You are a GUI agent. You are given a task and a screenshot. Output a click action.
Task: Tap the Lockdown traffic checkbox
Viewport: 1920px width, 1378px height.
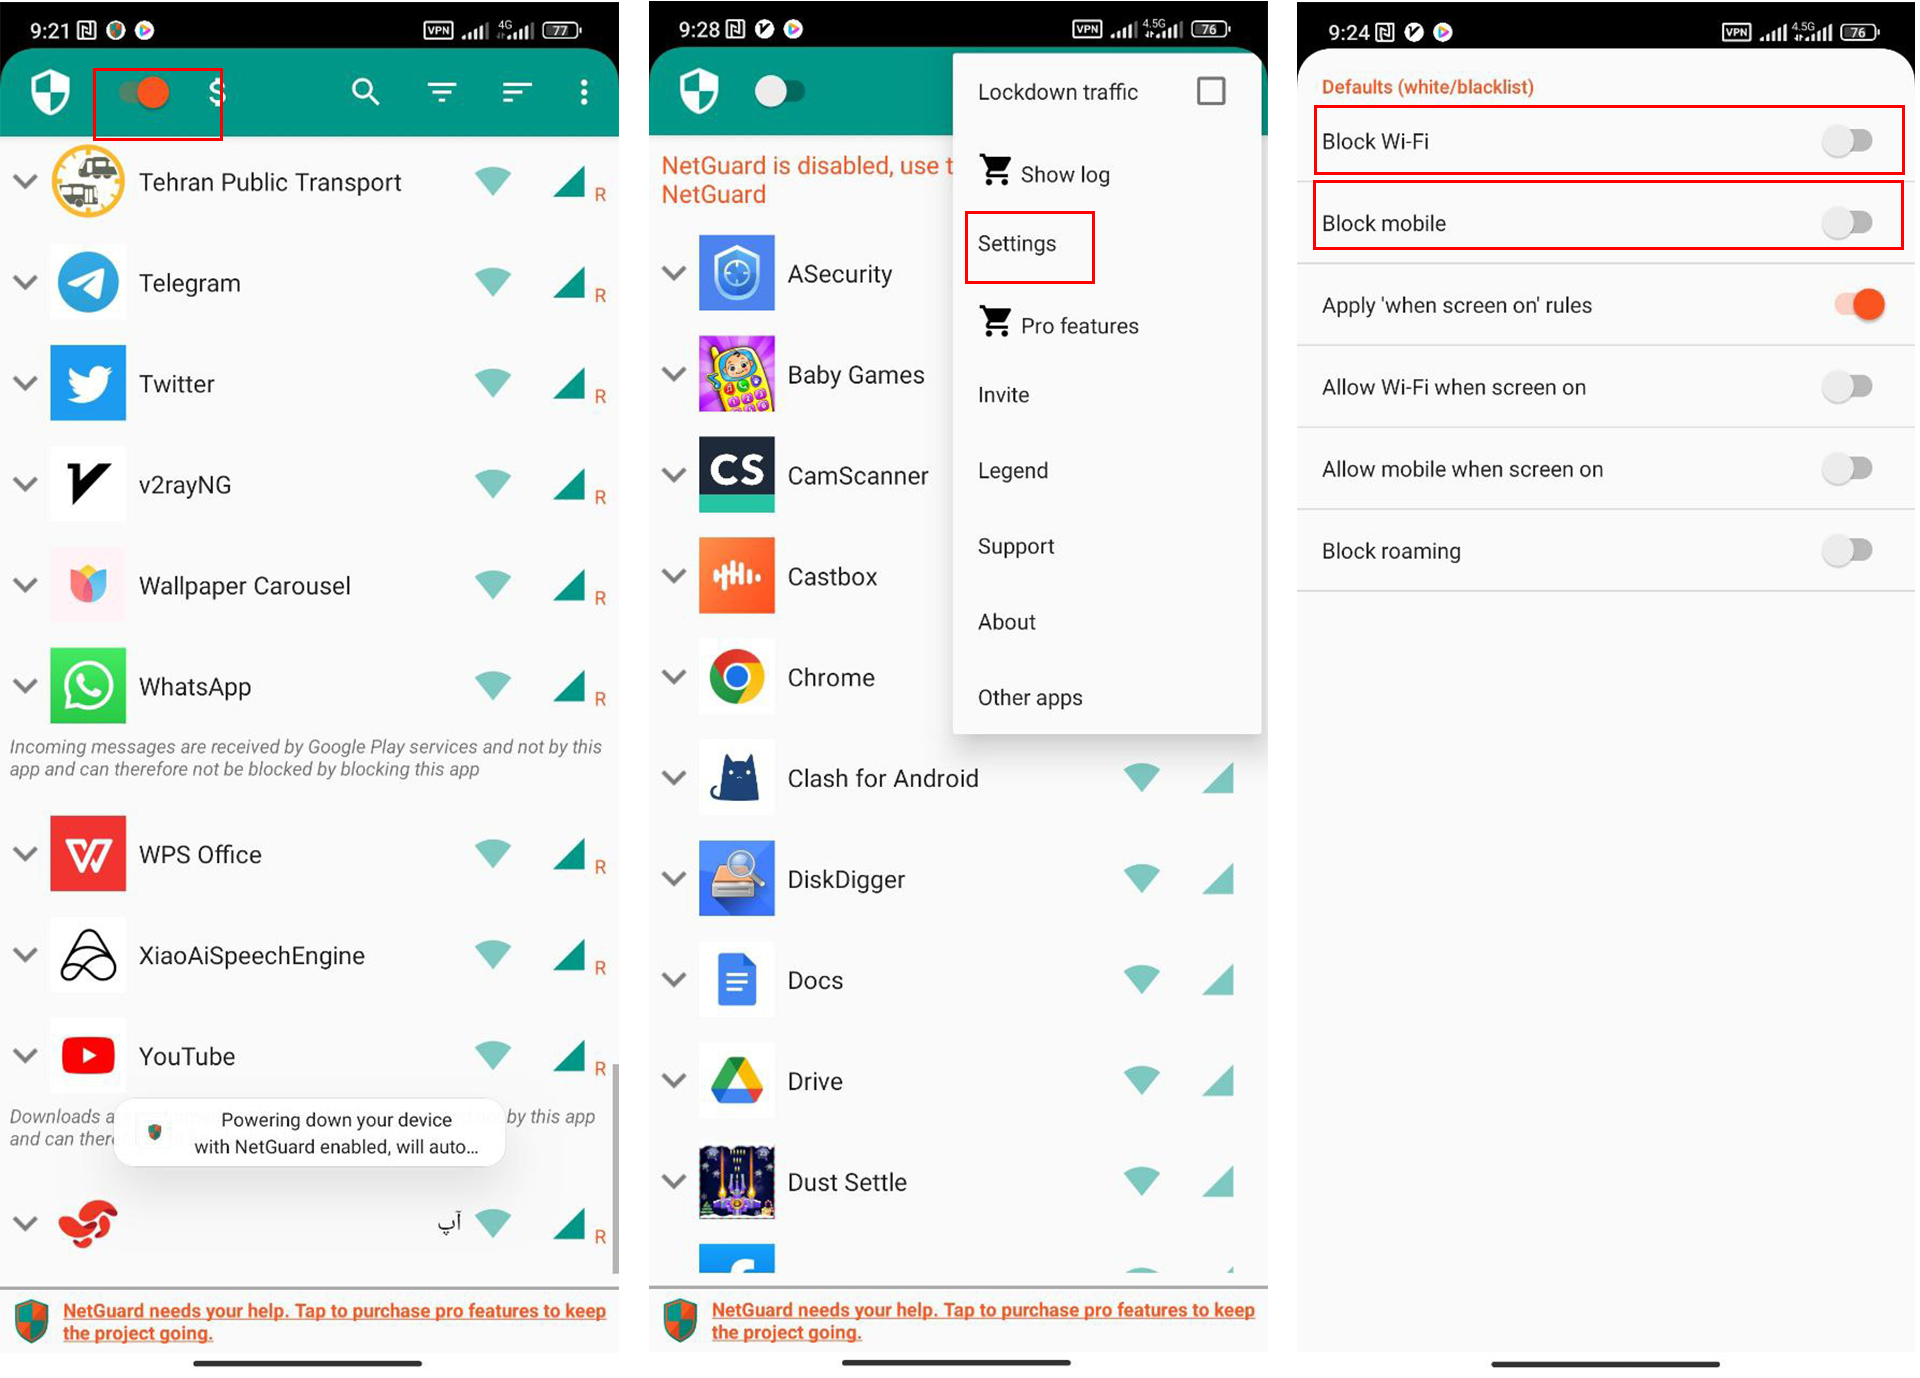1213,91
